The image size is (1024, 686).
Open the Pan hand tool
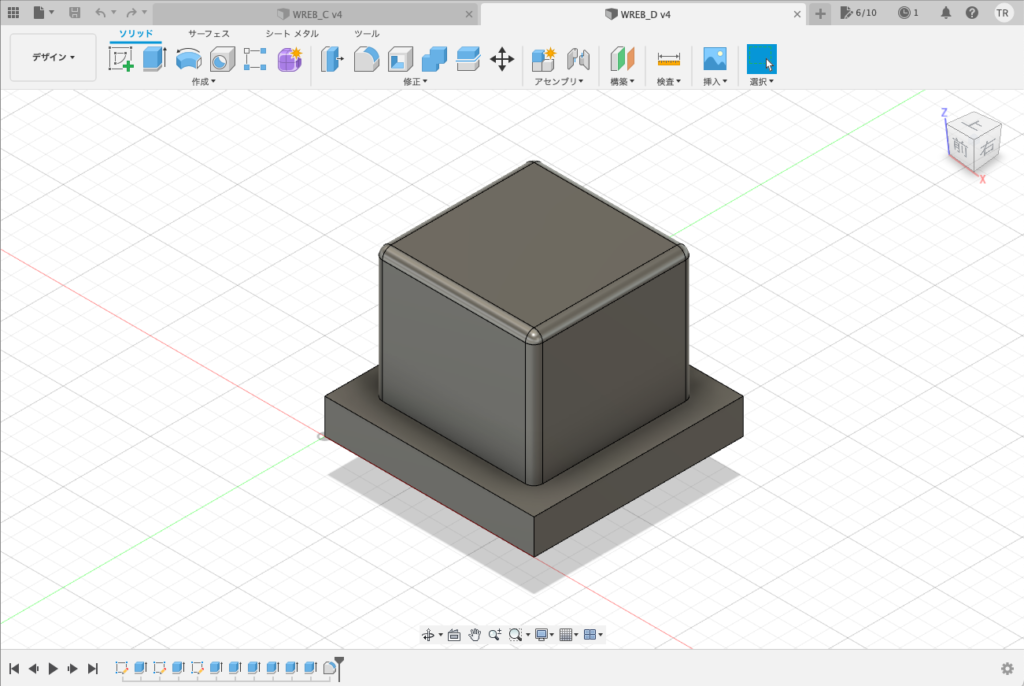click(475, 634)
